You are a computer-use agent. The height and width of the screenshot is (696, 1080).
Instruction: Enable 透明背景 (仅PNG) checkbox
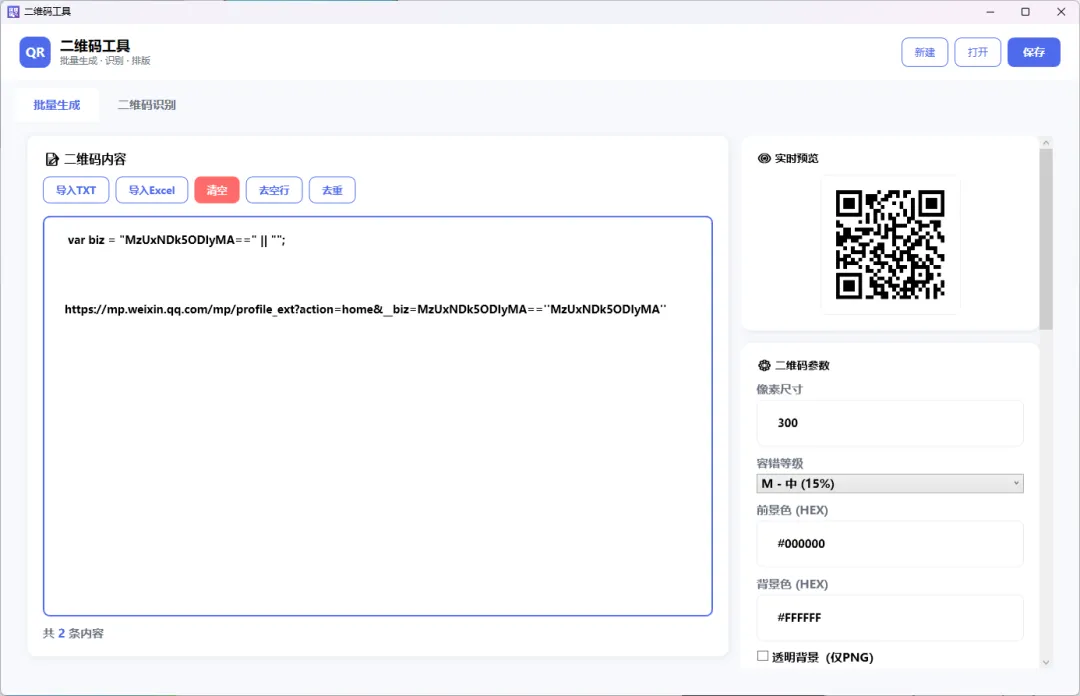762,656
